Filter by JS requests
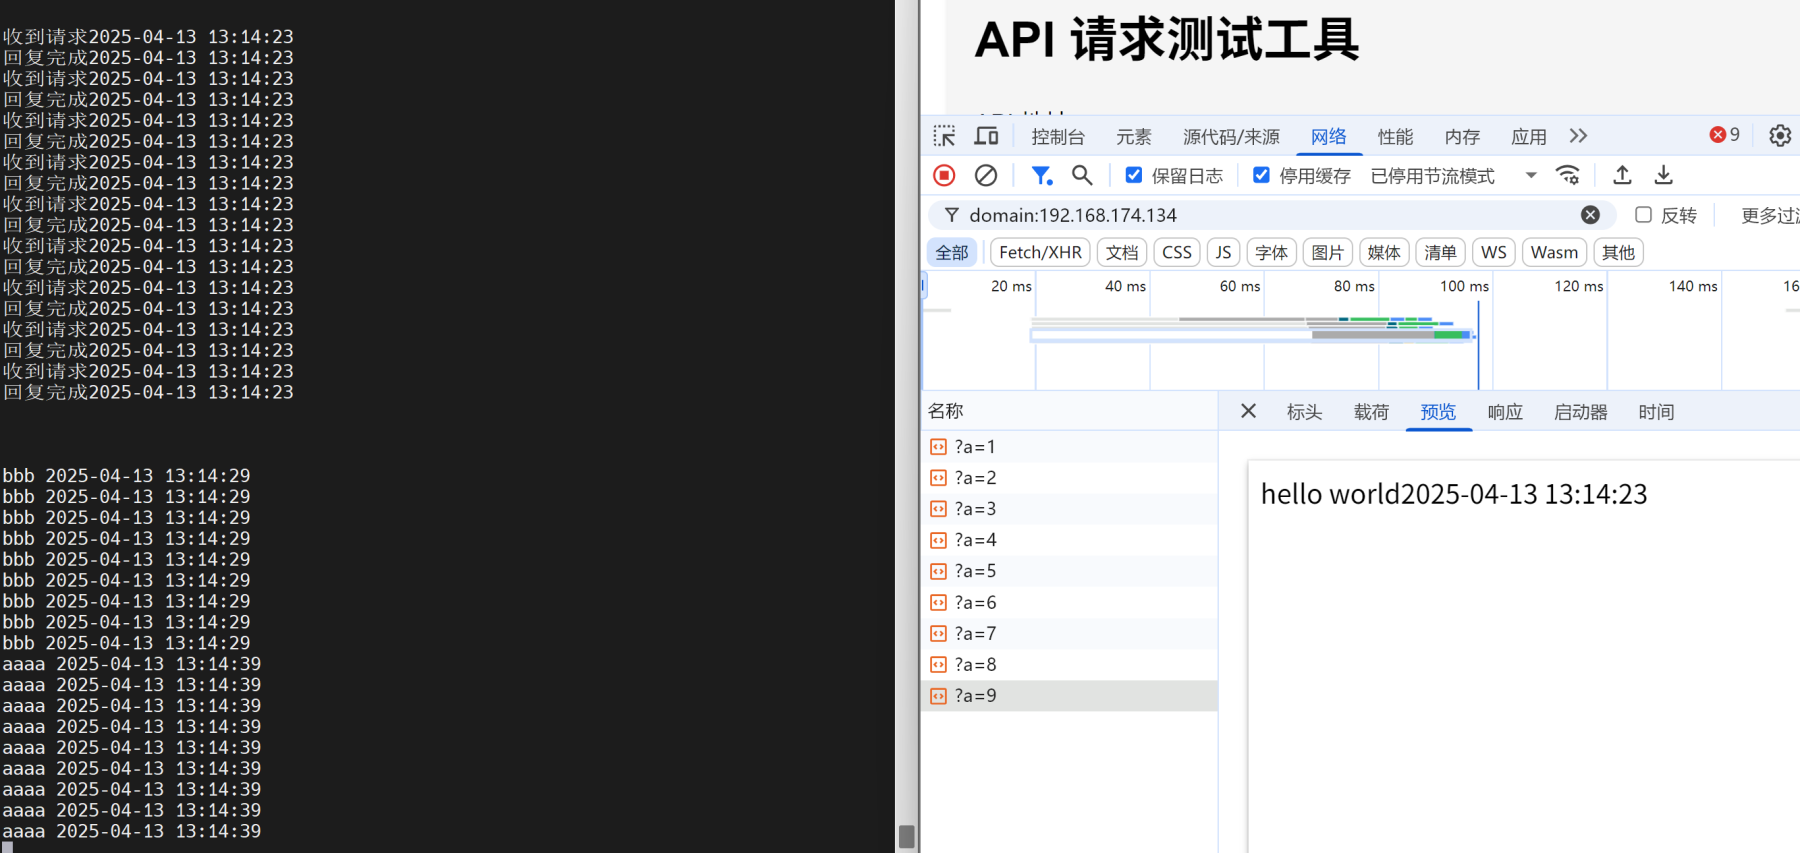This screenshot has width=1800, height=853. point(1224,253)
